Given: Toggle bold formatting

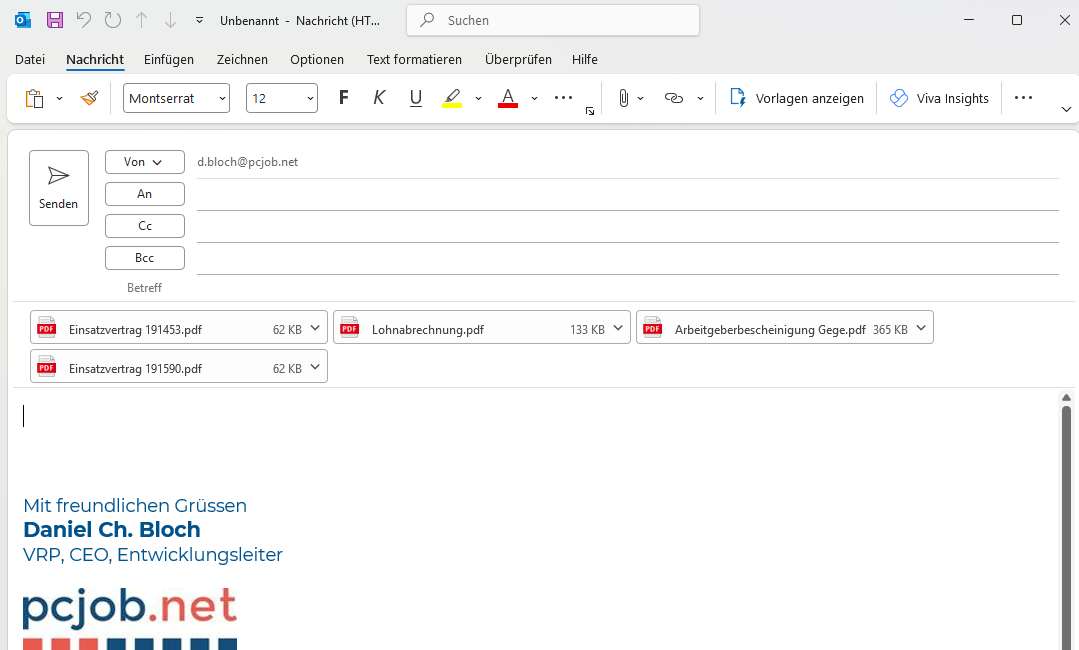Looking at the screenshot, I should (343, 98).
